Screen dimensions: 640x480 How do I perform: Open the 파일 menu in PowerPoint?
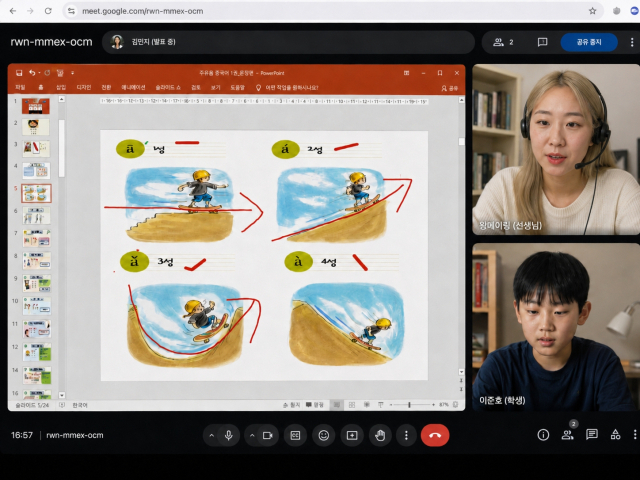point(20,88)
